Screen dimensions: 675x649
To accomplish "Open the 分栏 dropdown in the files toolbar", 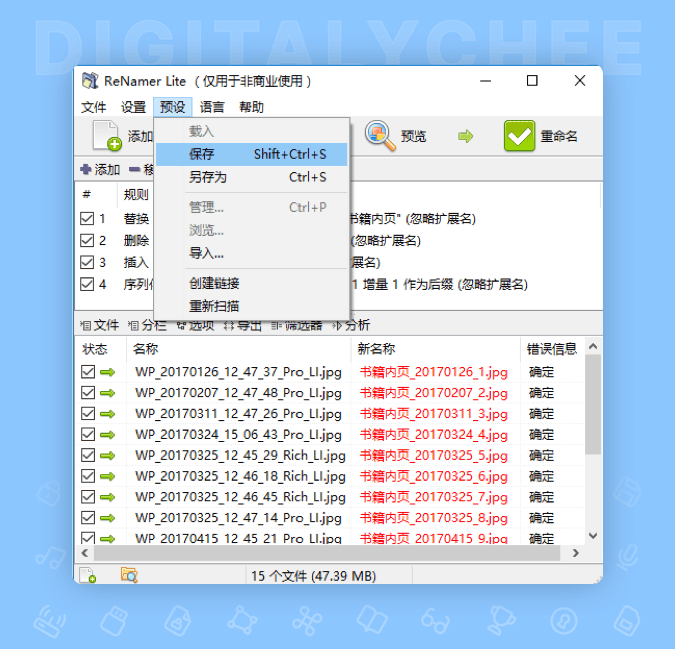I will 147,325.
